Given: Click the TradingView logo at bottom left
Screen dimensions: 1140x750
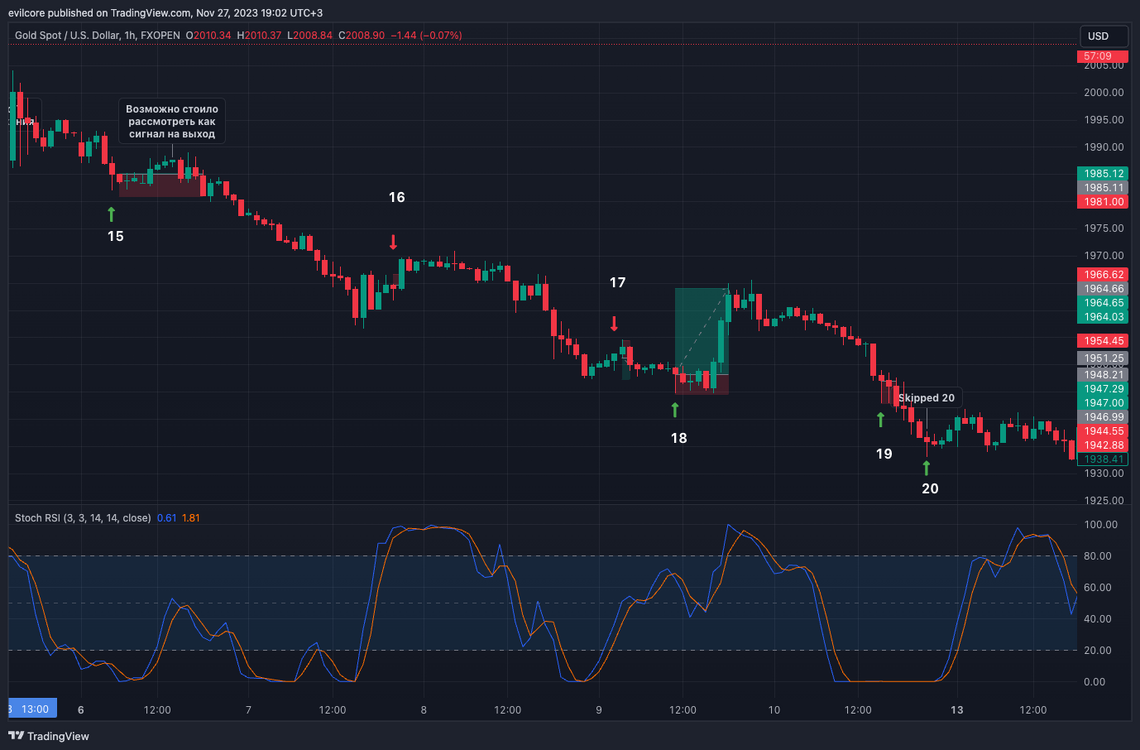Looking at the screenshot, I should 49,736.
